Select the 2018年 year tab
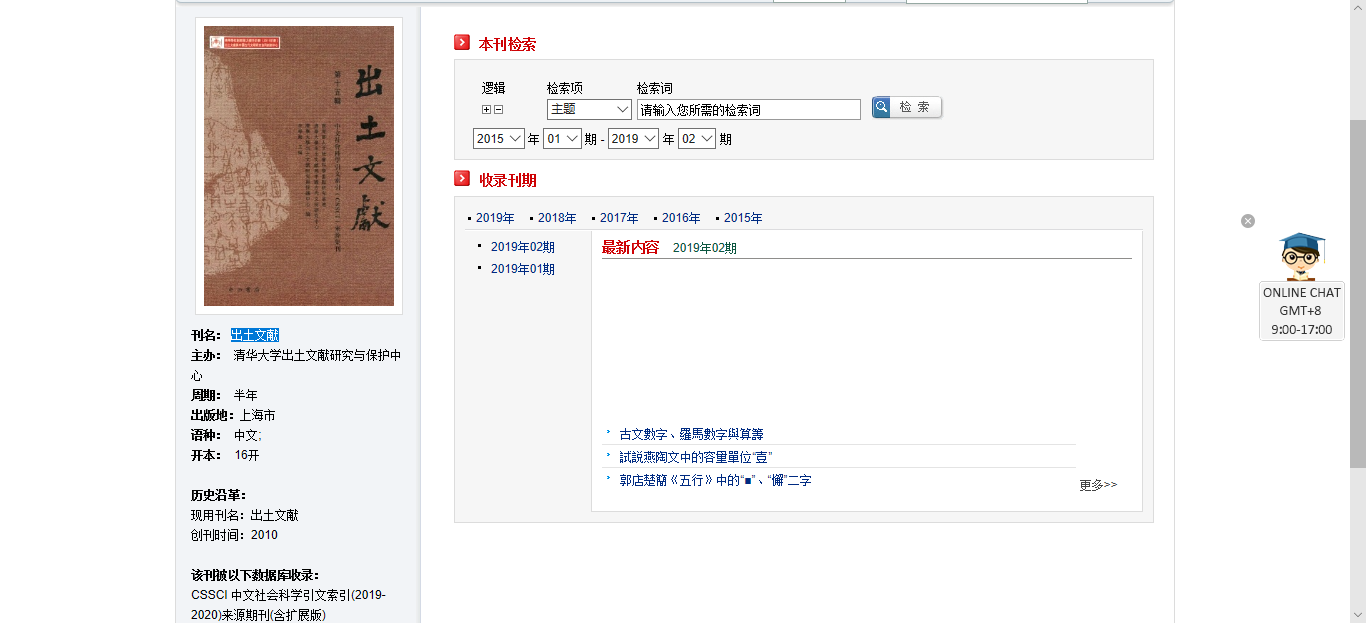 point(557,218)
